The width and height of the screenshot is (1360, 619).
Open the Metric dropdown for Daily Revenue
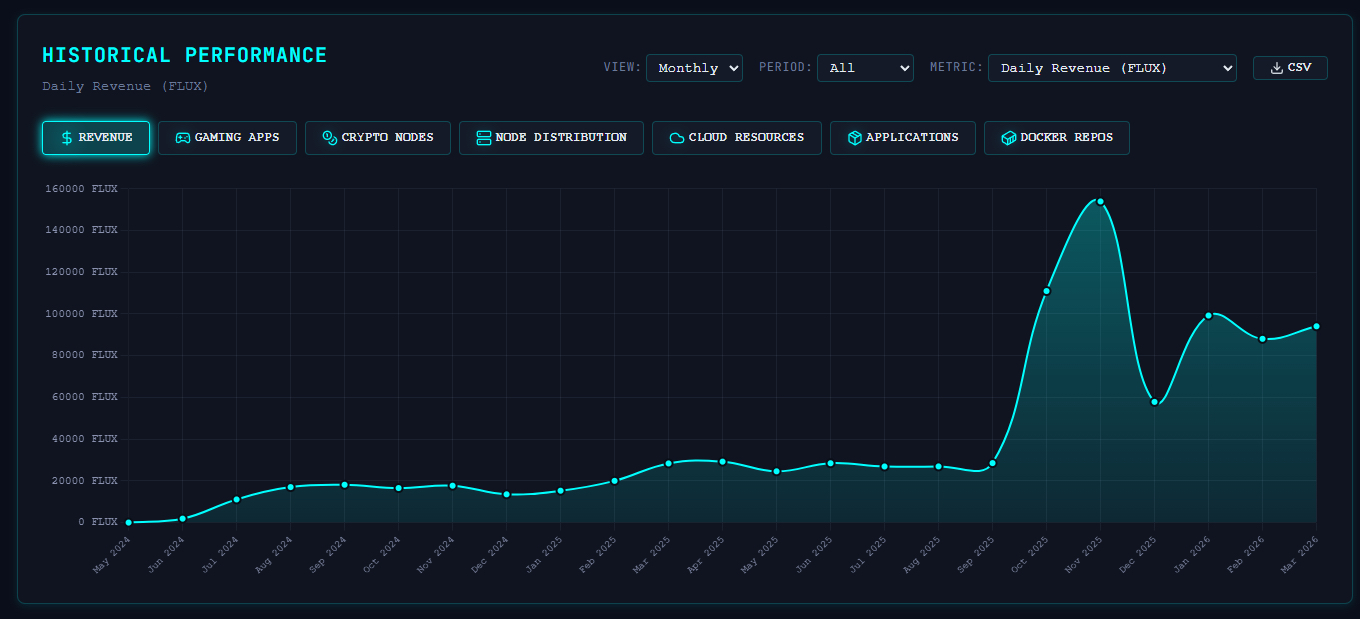pyautogui.click(x=1112, y=68)
